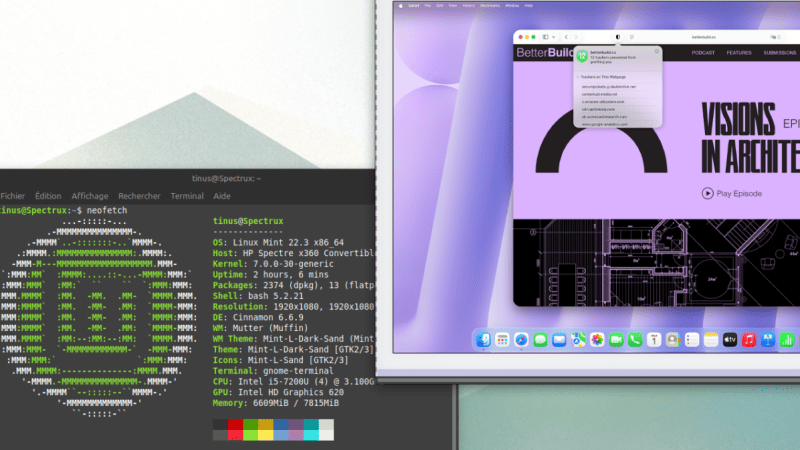
Task: Click the typed neofetch command text
Action: (x=107, y=210)
